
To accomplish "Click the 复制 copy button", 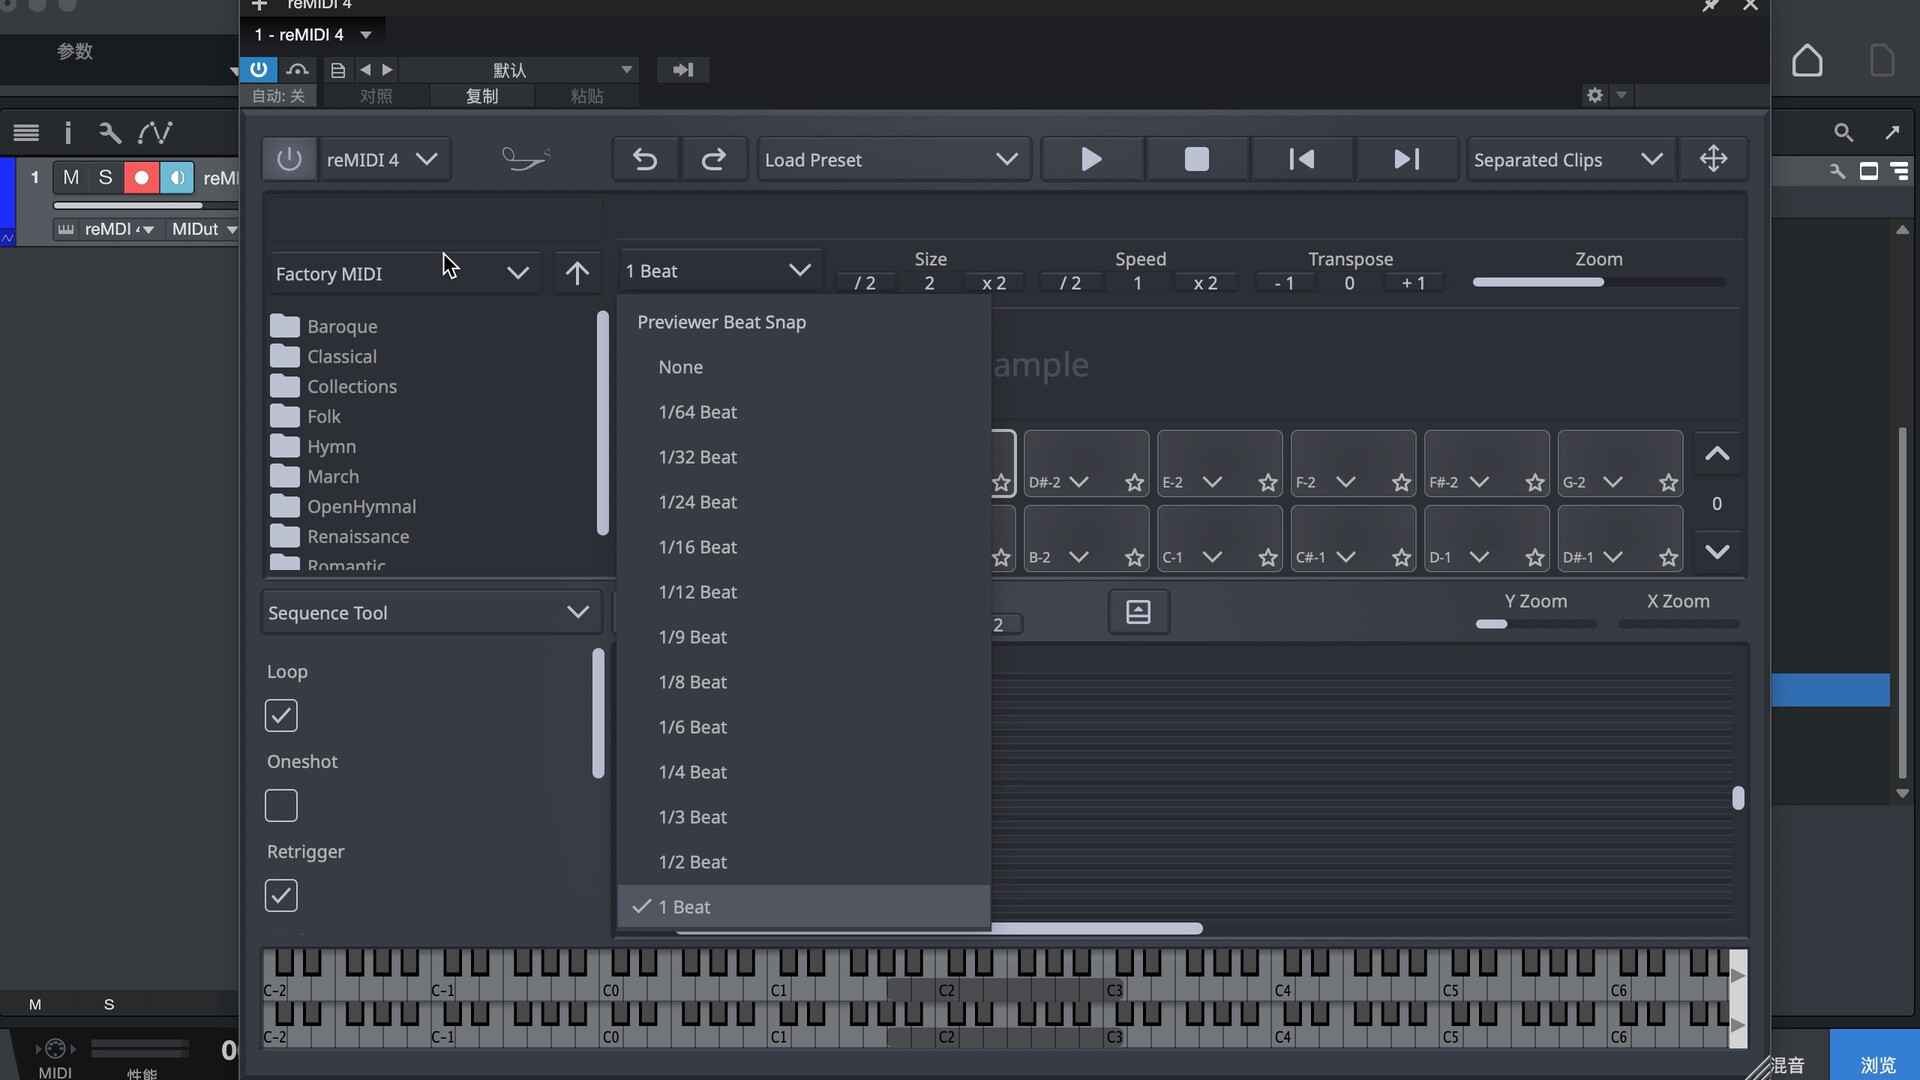I will click(x=482, y=96).
